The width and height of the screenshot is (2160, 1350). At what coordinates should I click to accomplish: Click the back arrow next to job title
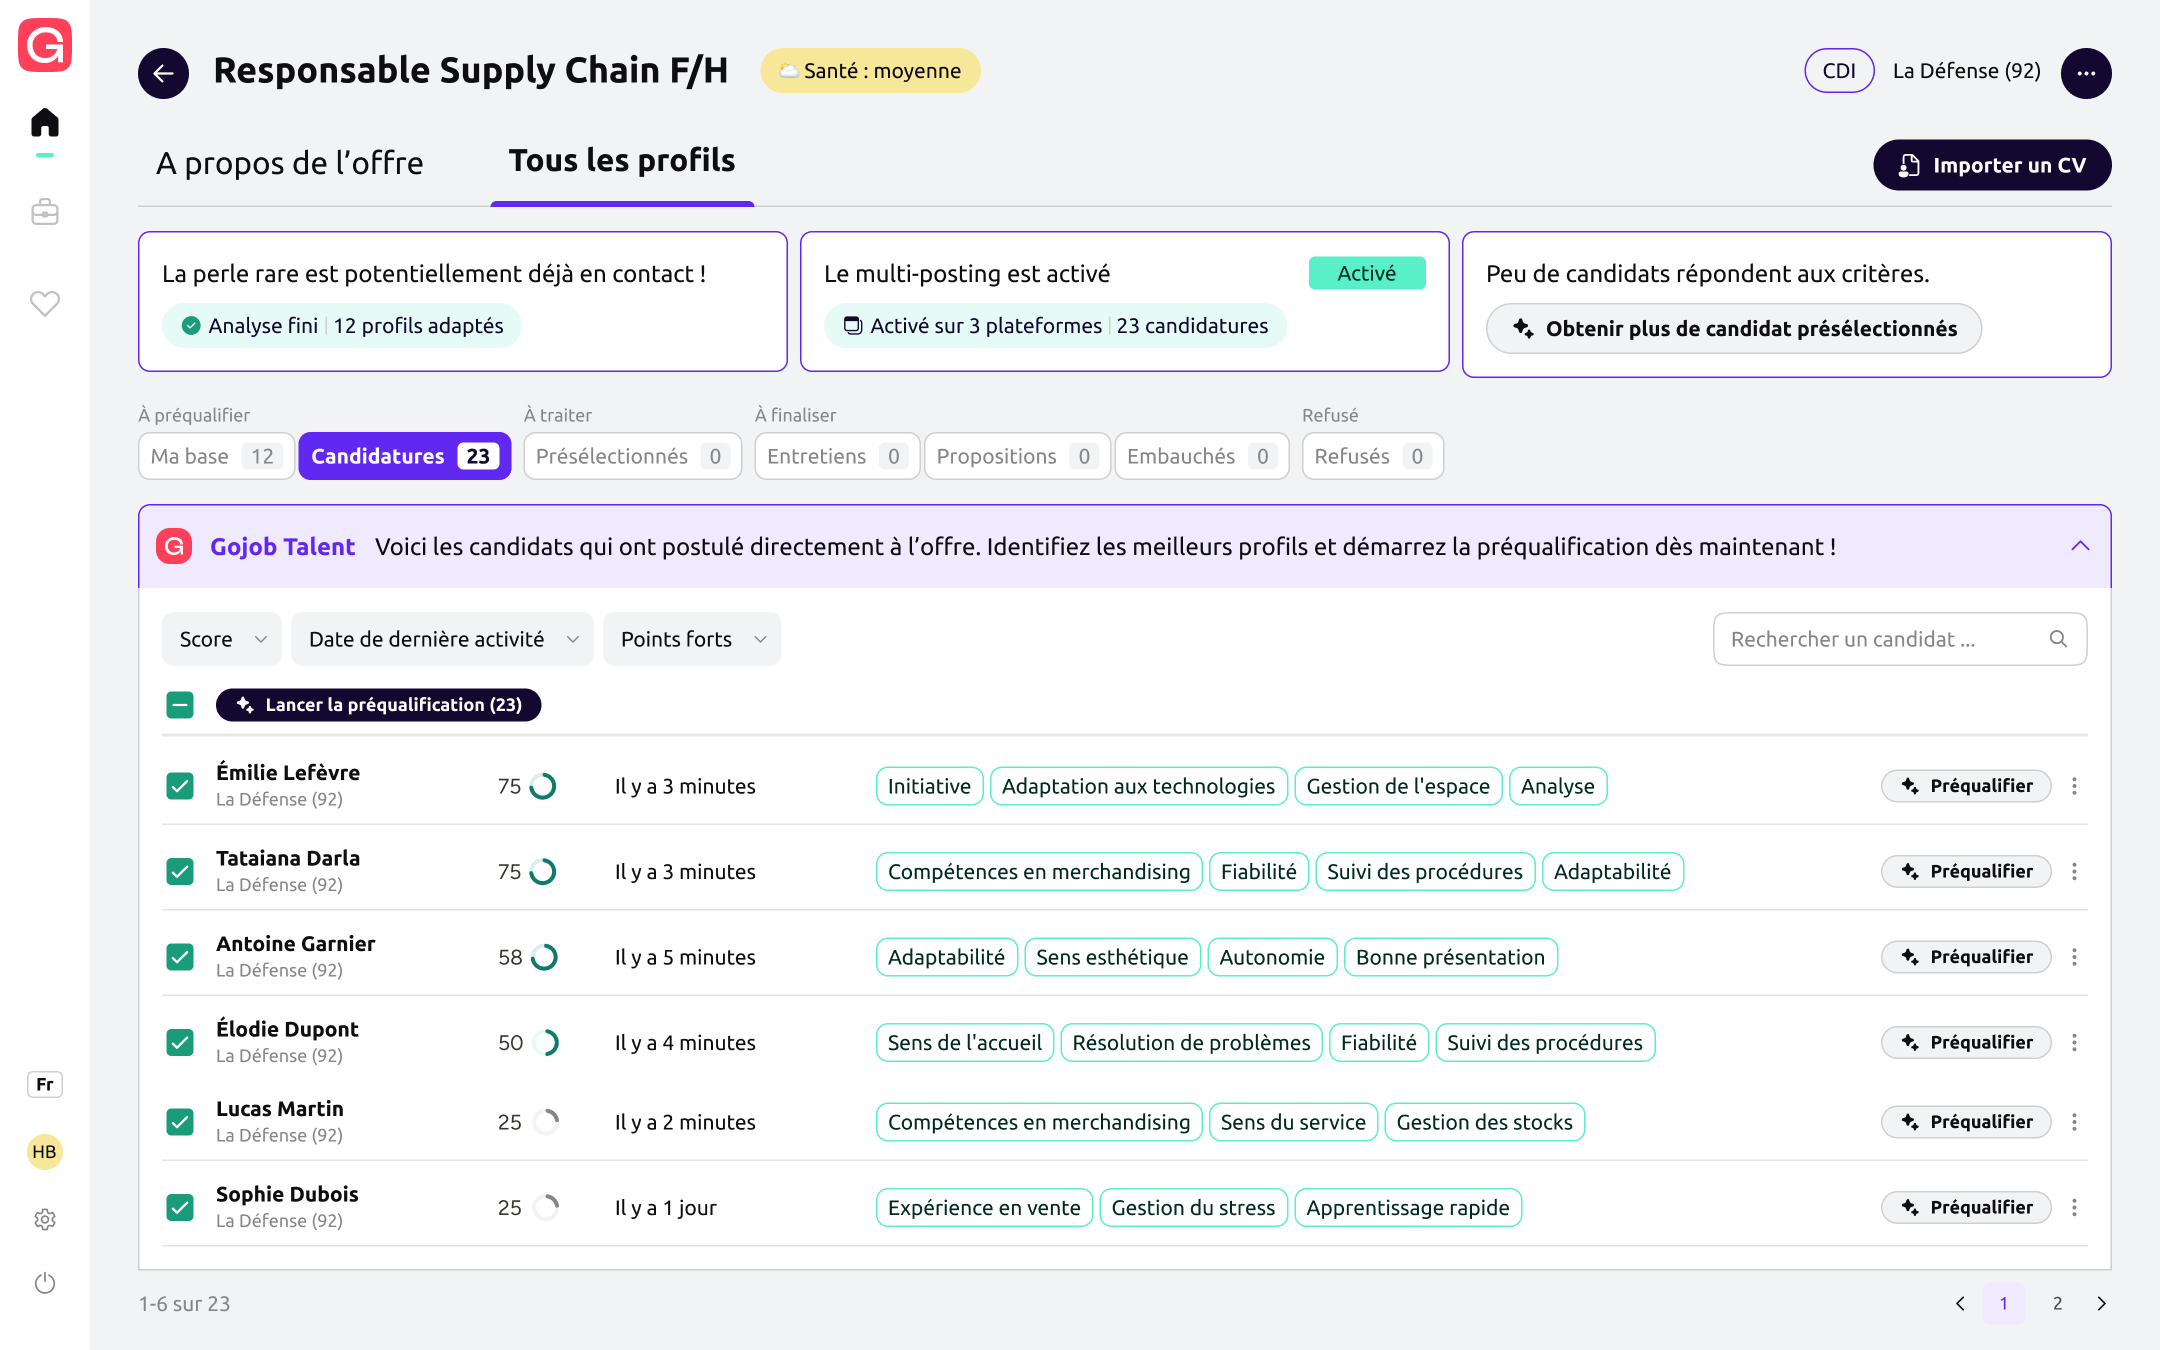(163, 72)
